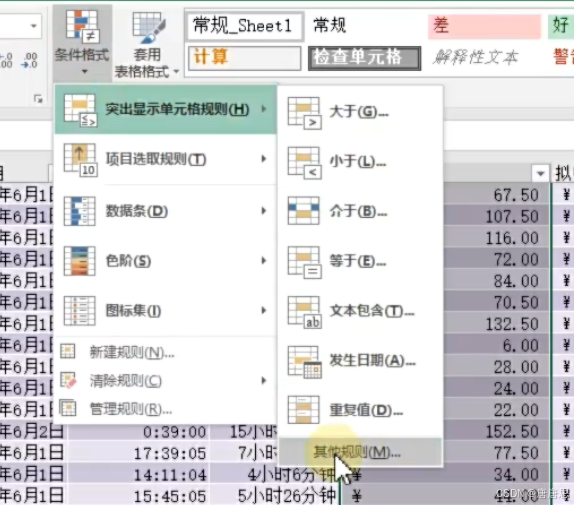The width and height of the screenshot is (574, 505).
Task: Select 重复值(D)... rule option
Action: (x=360, y=411)
